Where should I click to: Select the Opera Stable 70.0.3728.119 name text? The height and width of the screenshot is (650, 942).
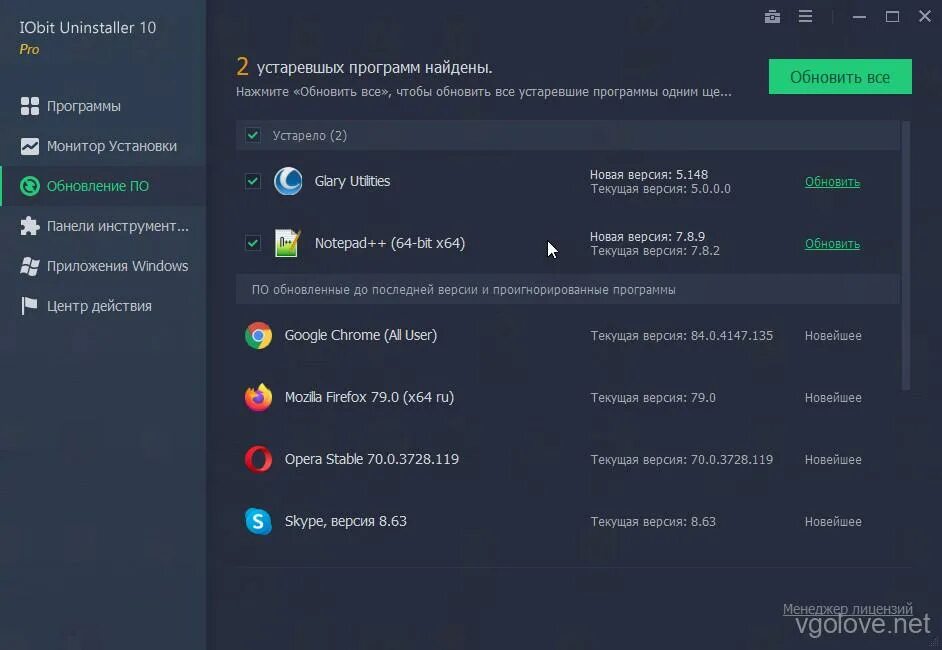(371, 459)
